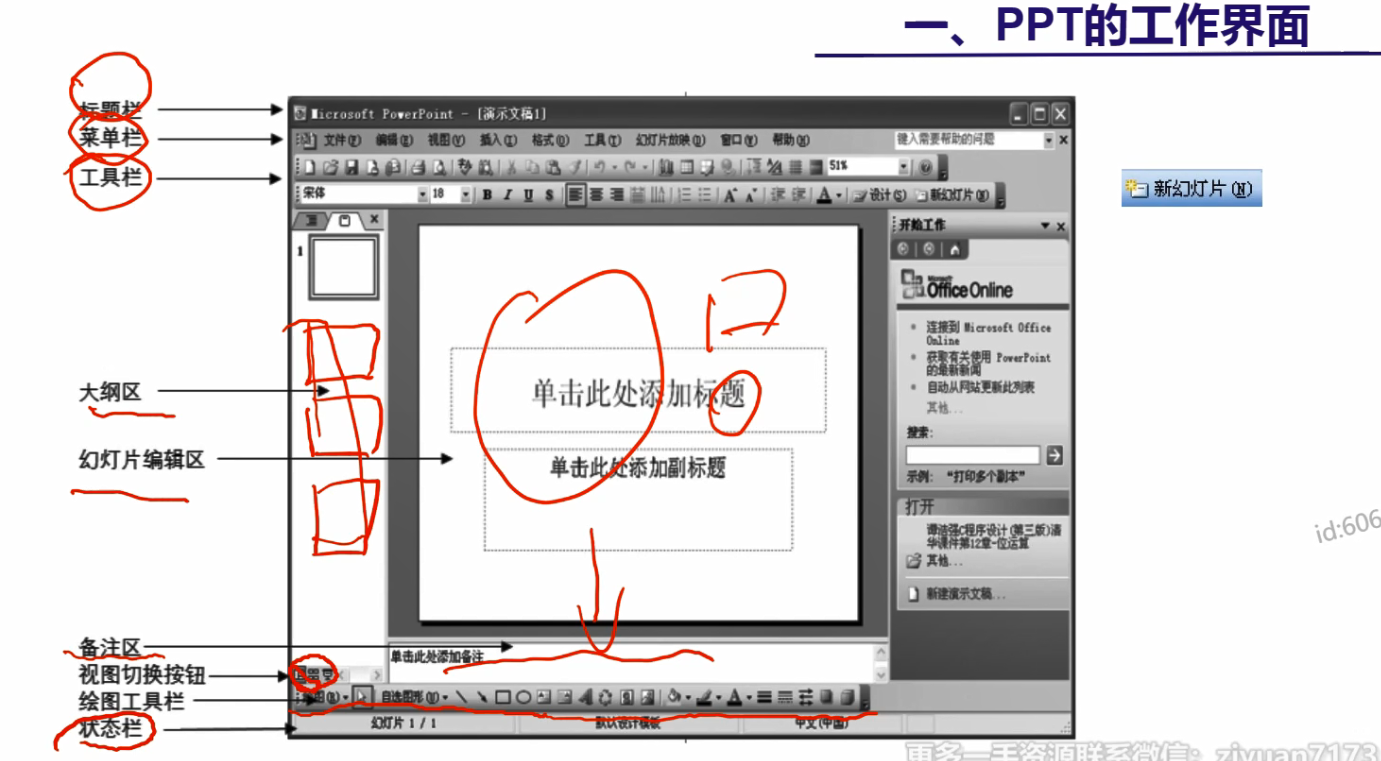Select Align Left paragraph button

[x=575, y=194]
